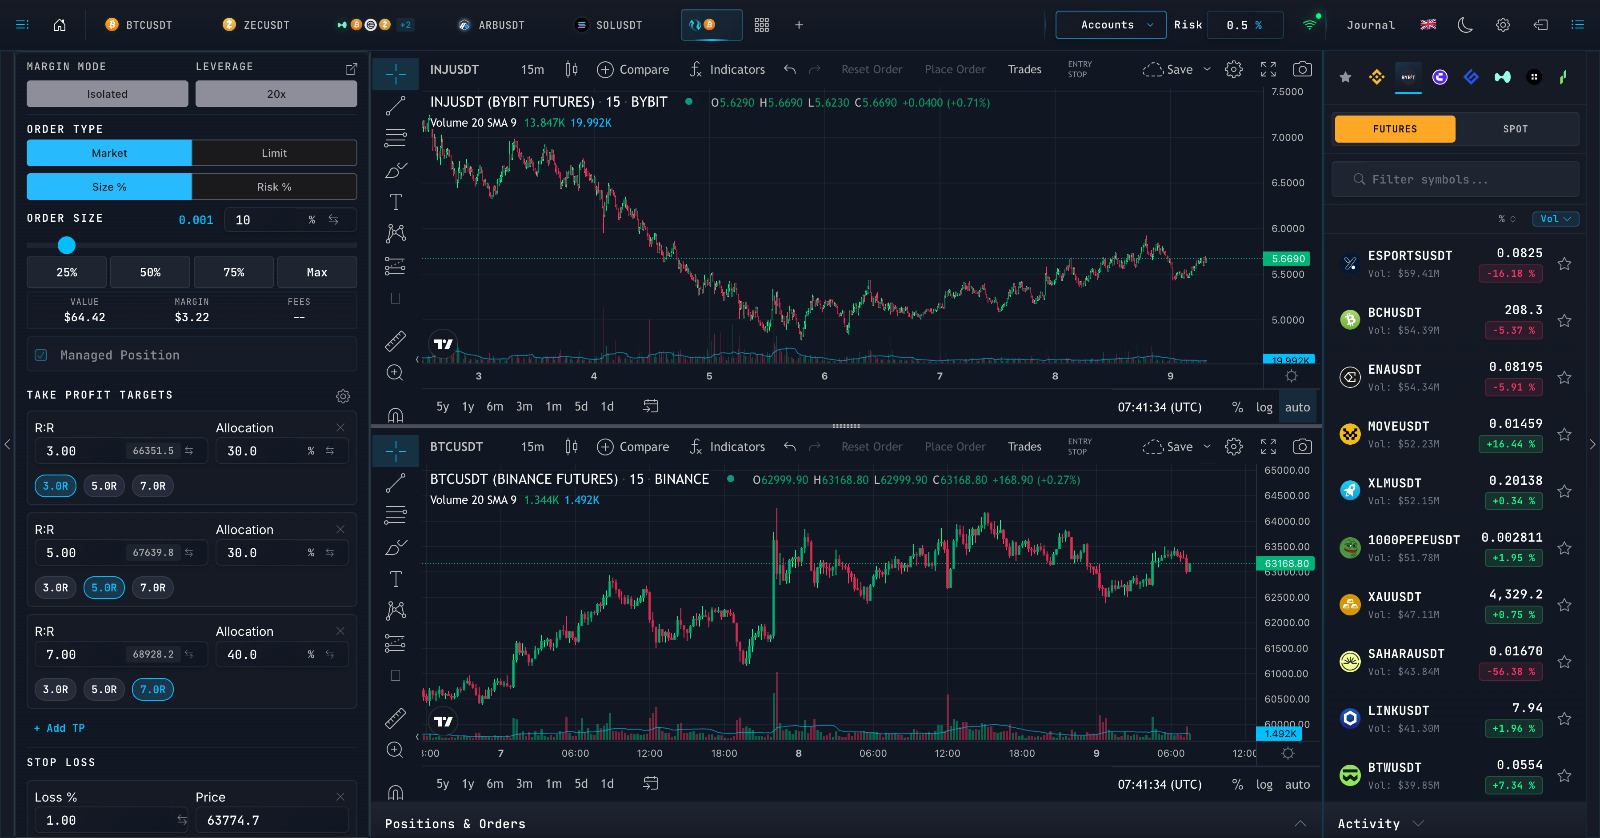Open Journal from the top bar
Viewport: 1600px width, 838px height.
[x=1370, y=25]
